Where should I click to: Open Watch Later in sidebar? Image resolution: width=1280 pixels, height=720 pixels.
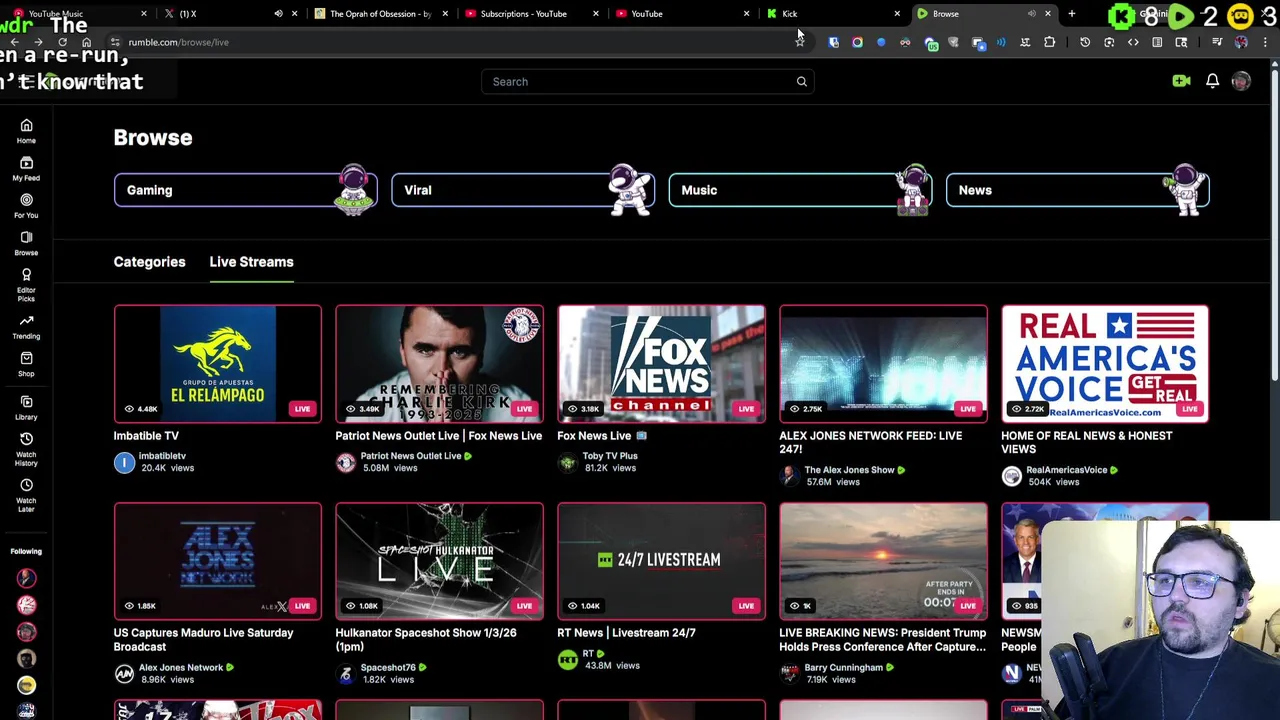pos(26,495)
